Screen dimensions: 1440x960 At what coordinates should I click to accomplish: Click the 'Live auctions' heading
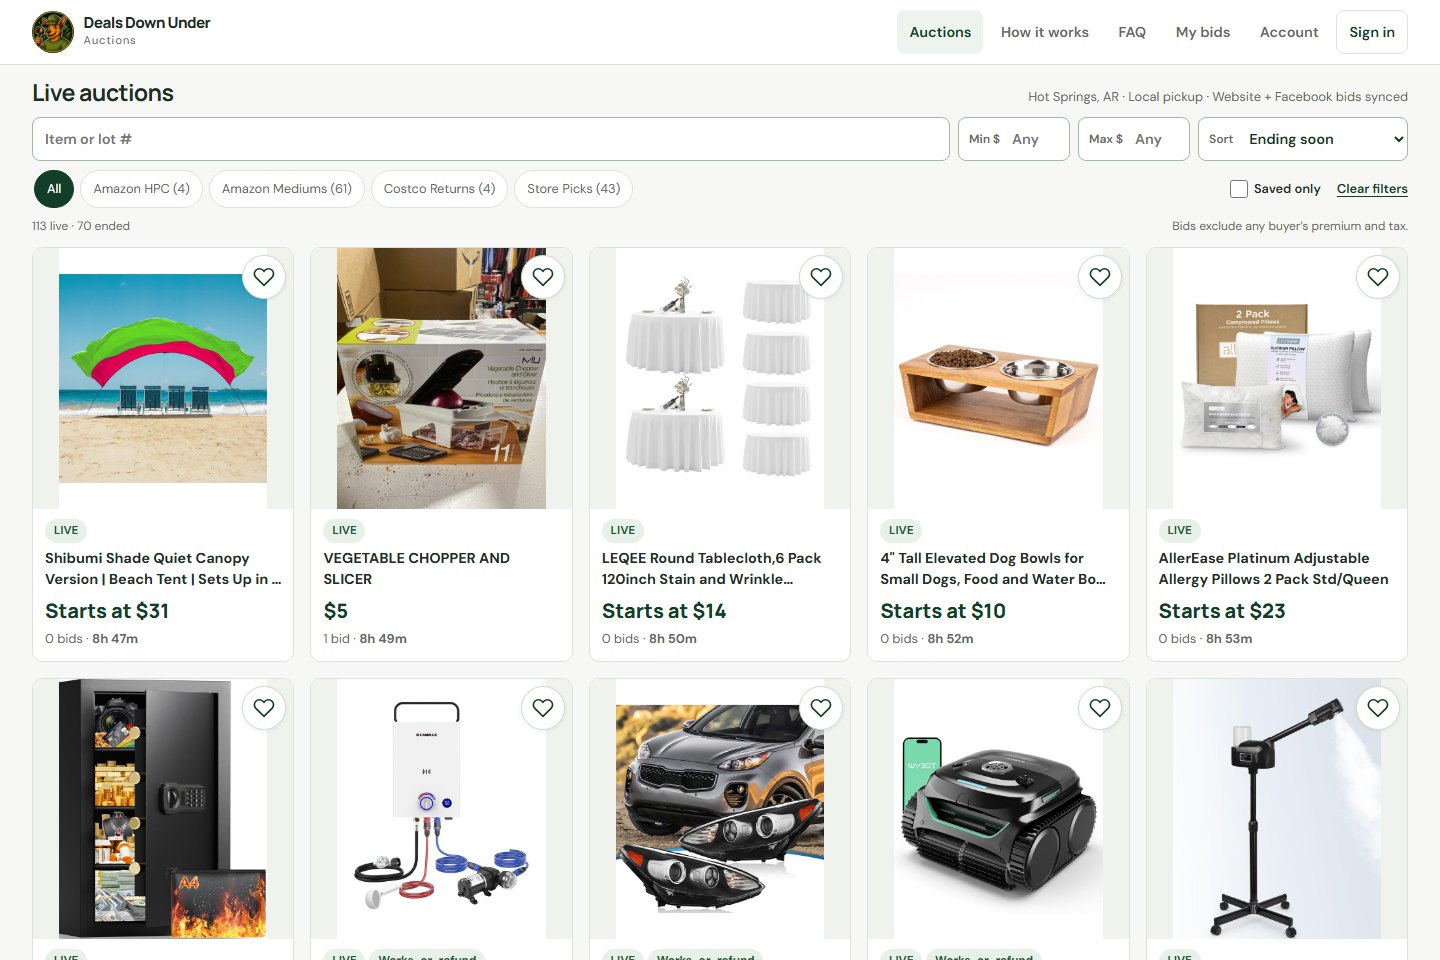click(x=103, y=93)
